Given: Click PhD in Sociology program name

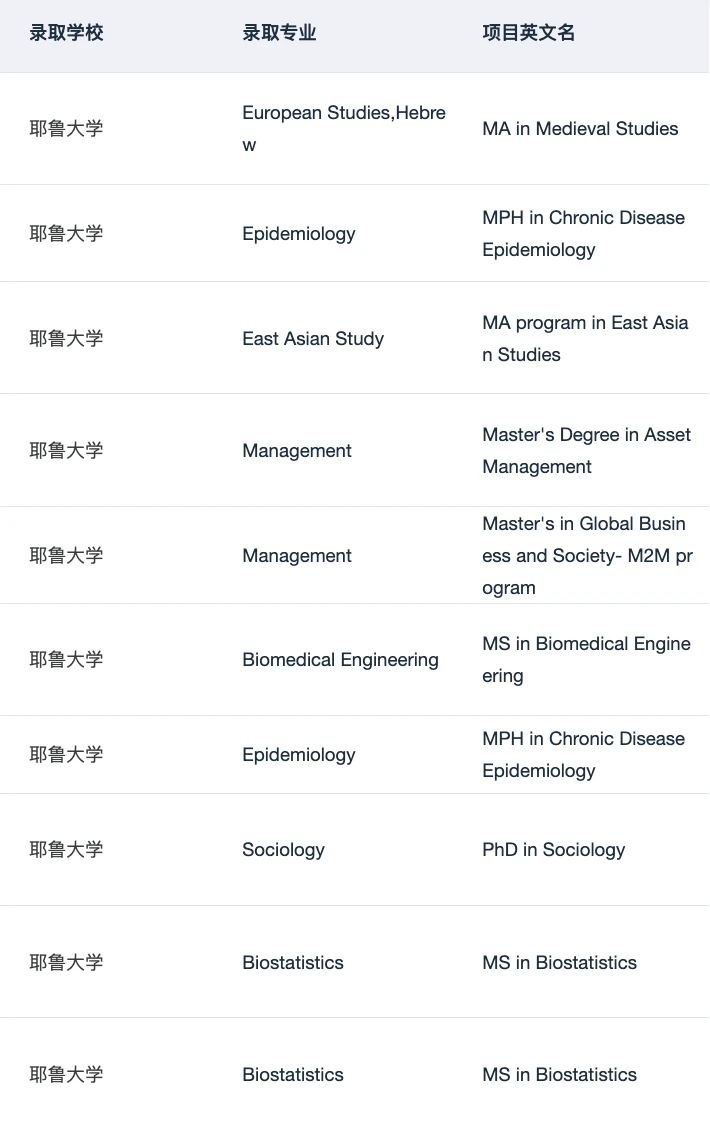Looking at the screenshot, I should tap(554, 849).
